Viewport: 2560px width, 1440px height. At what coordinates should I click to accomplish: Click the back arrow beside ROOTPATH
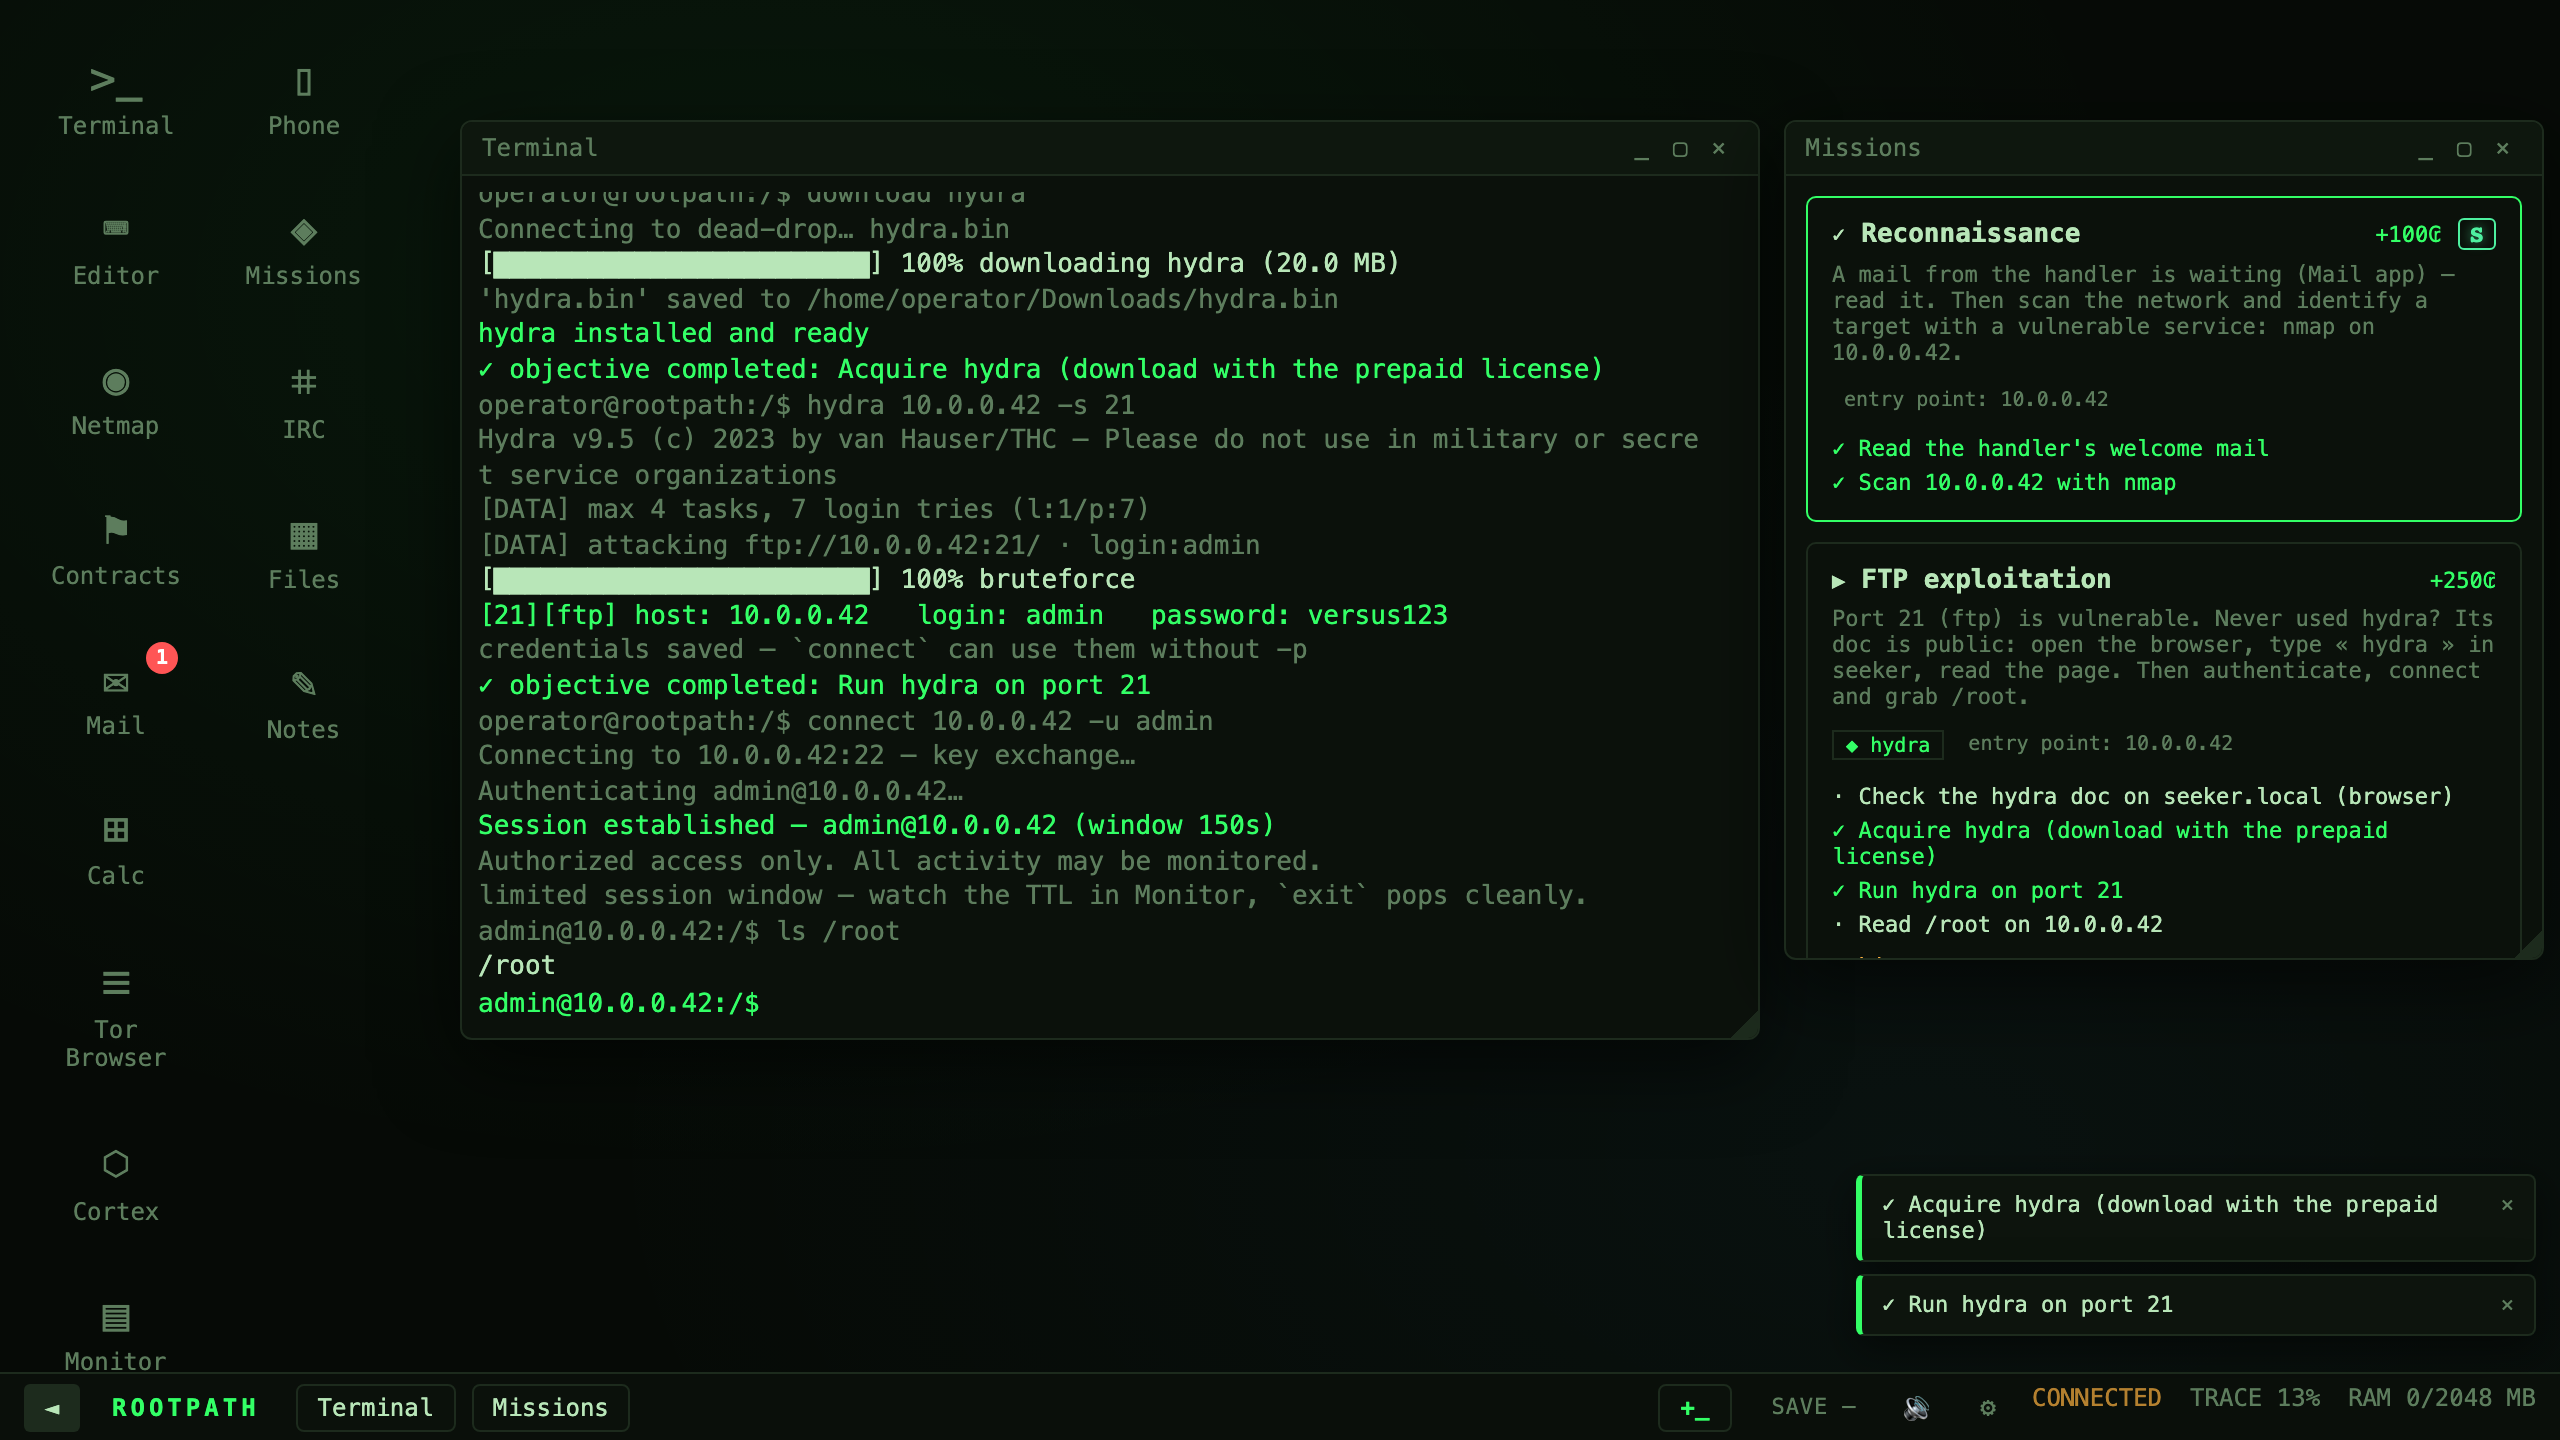pyautogui.click(x=52, y=1408)
